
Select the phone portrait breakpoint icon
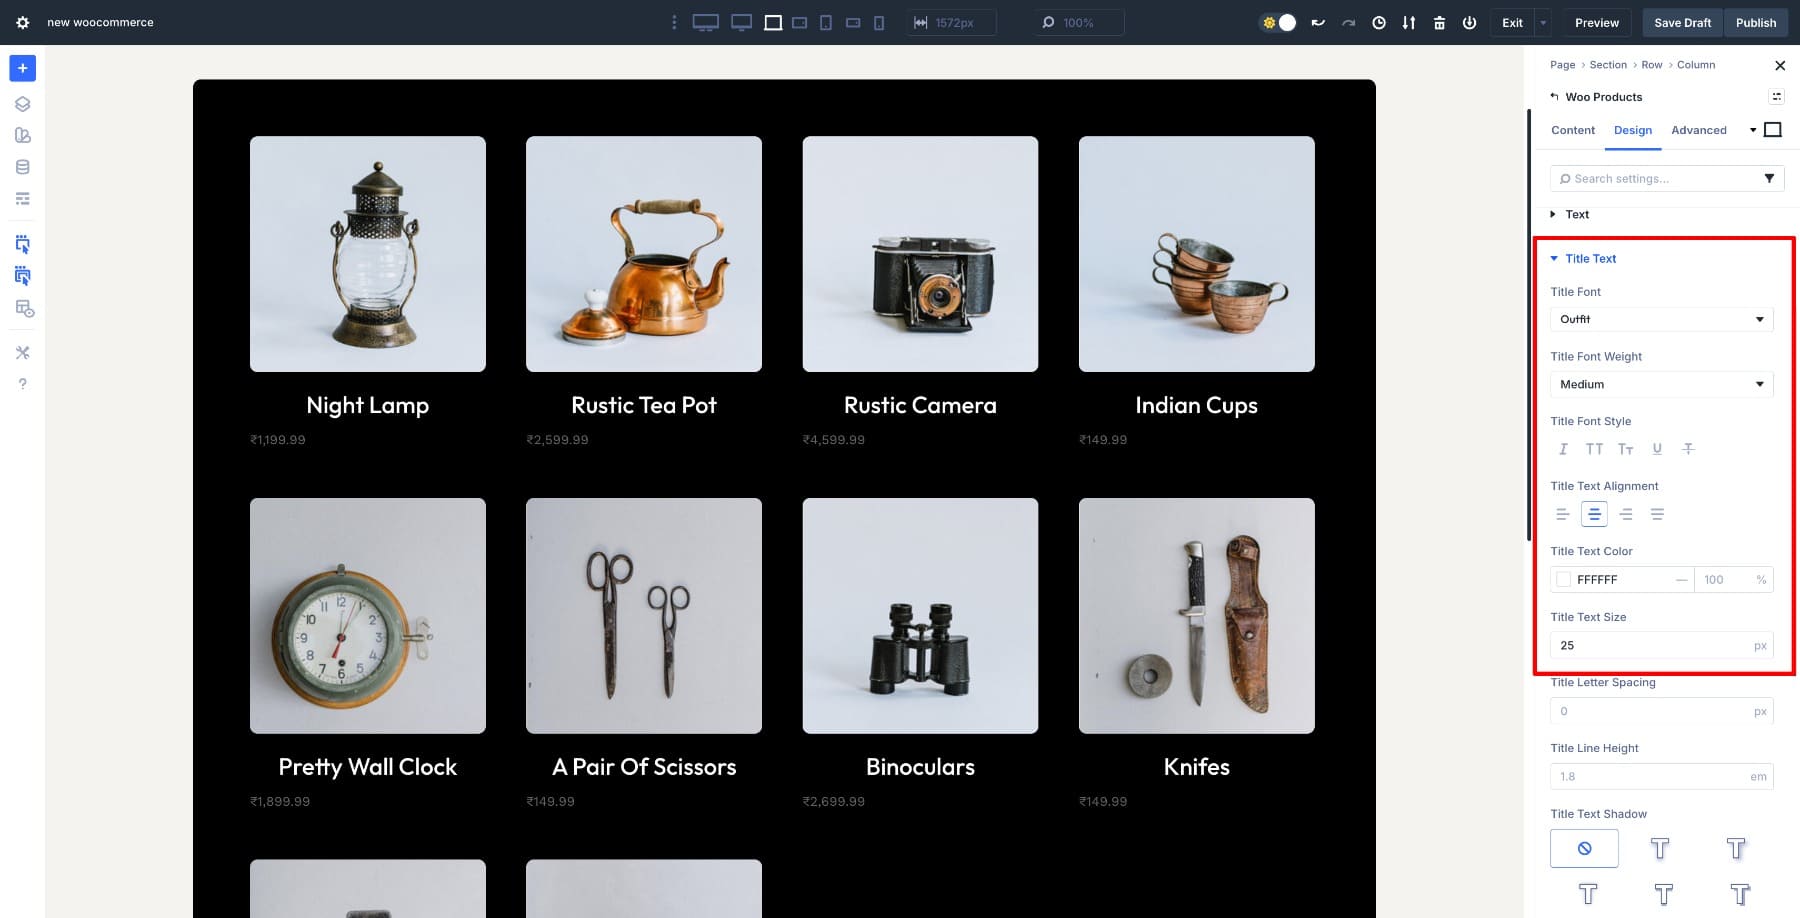pyautogui.click(x=879, y=22)
